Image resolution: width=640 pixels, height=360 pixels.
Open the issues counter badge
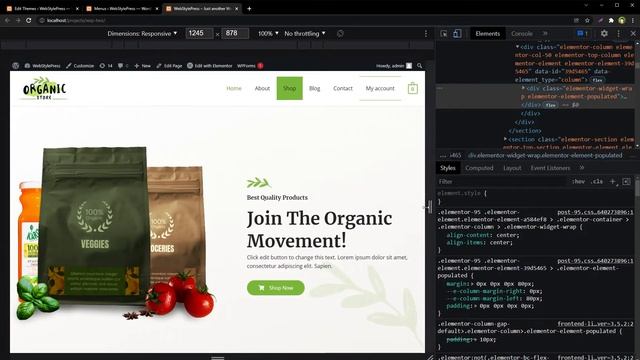(582, 33)
